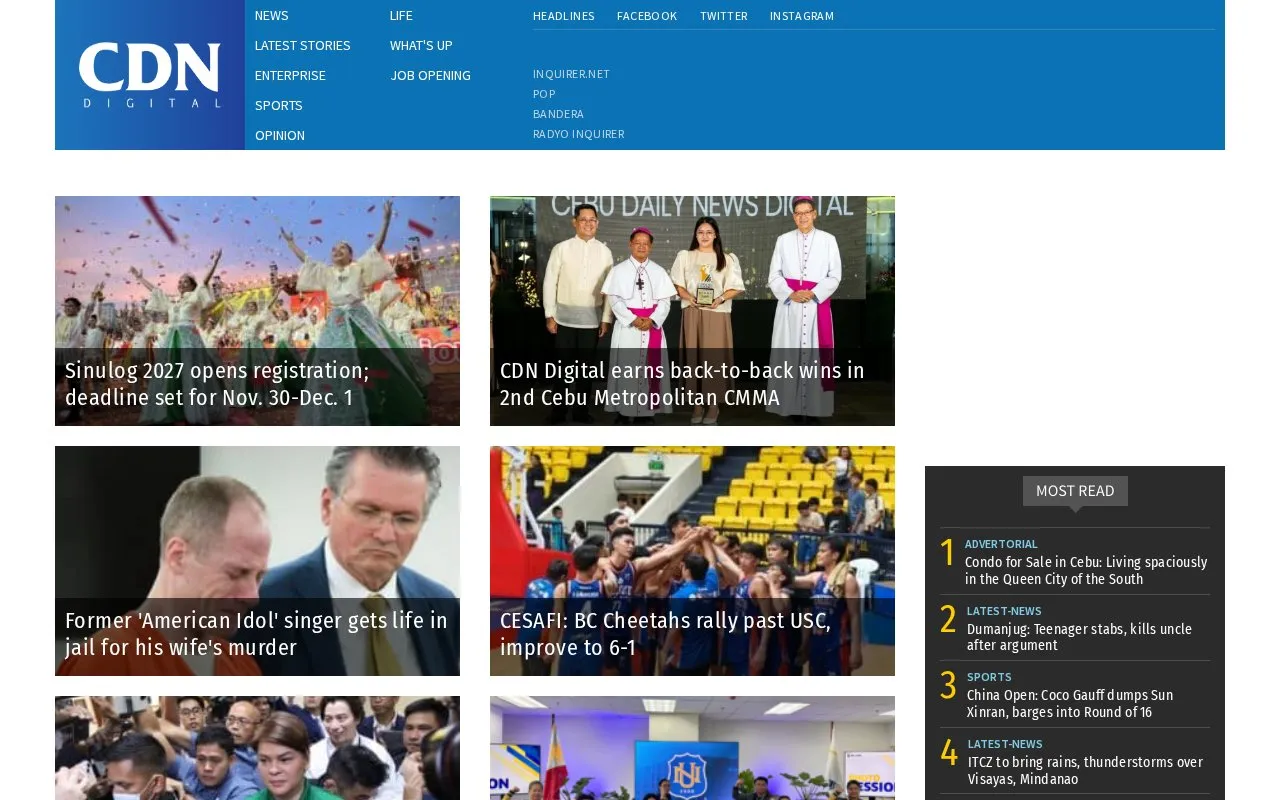This screenshot has width=1280, height=800.
Task: Open the Life section
Action: click(x=401, y=16)
